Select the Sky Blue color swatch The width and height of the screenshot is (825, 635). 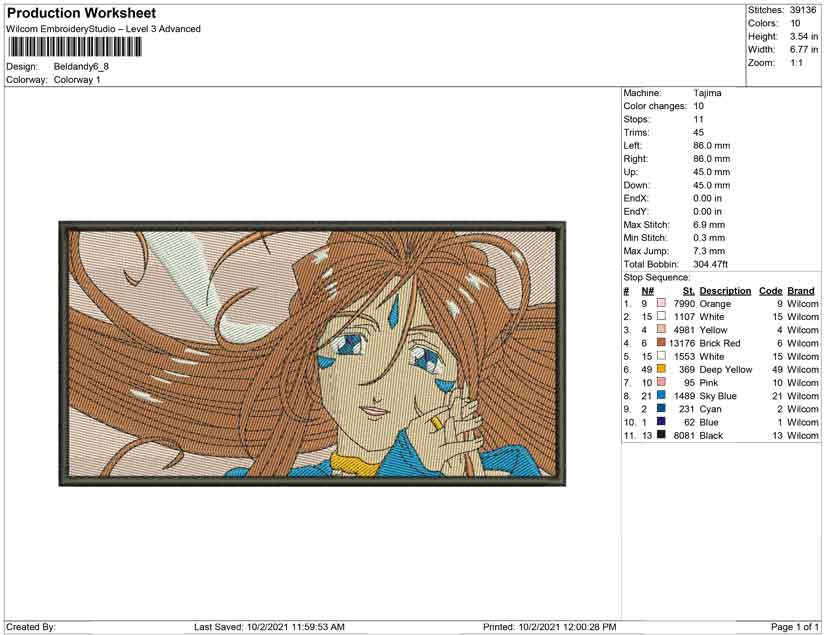coord(661,395)
